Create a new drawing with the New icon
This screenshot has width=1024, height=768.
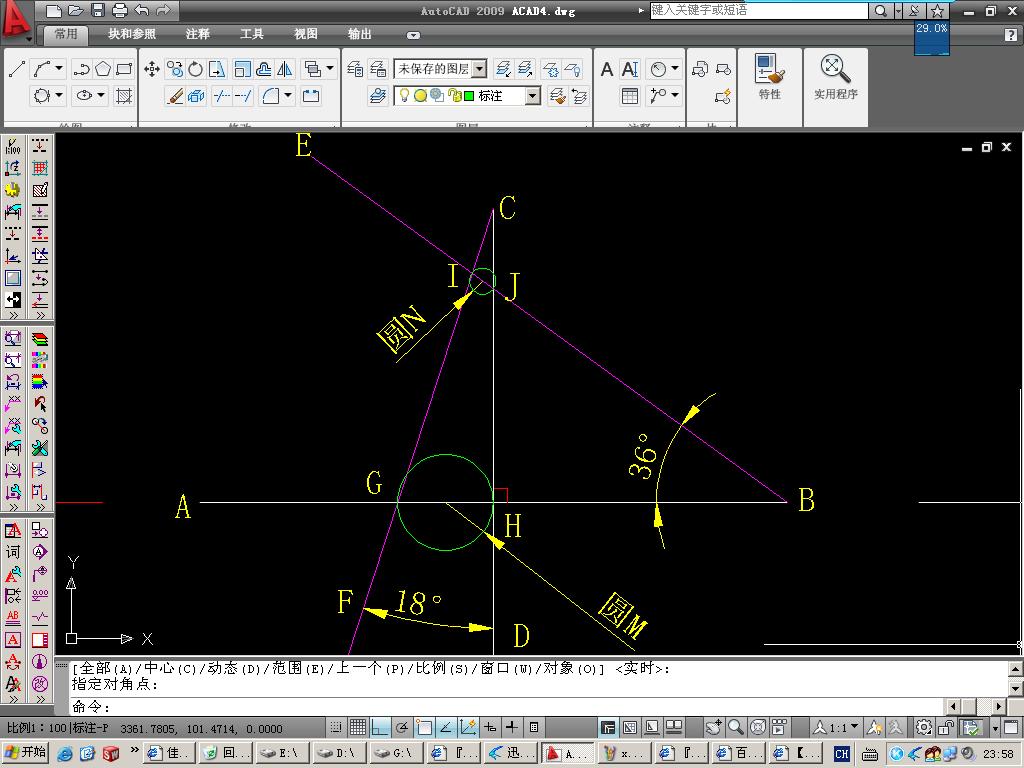pos(54,10)
